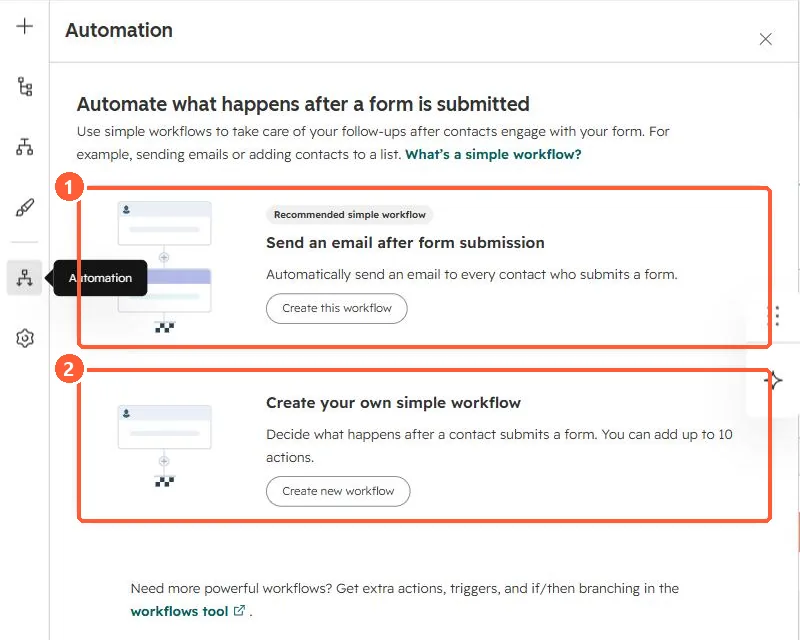The height and width of the screenshot is (640, 800).
Task: Click the email workflow illustration thumbnail
Action: 164,267
